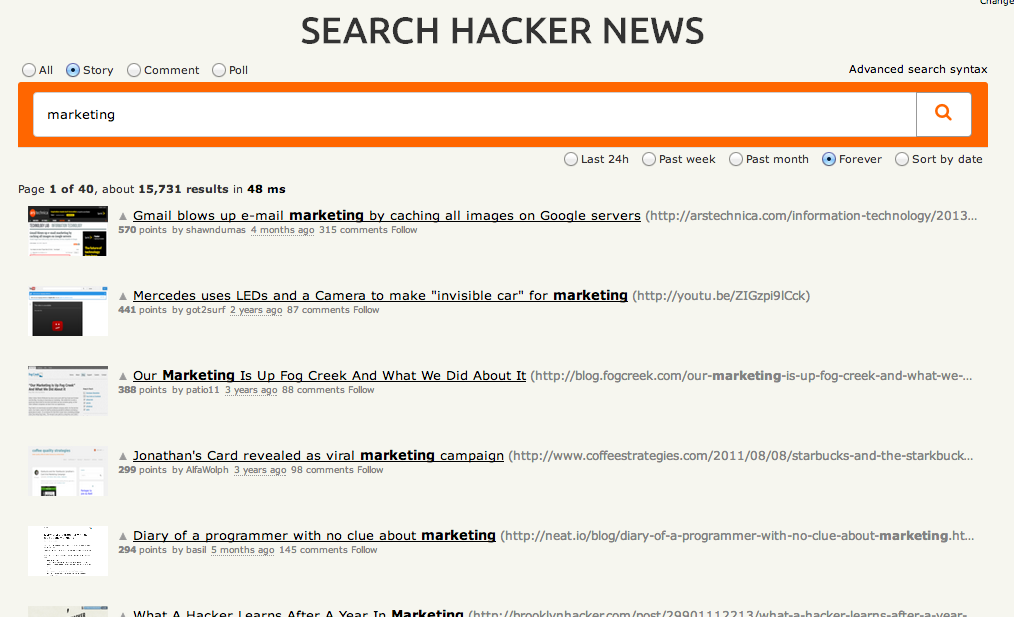Open Jonathan's Card viral marketing story
This screenshot has height=617, width=1014.
pyautogui.click(x=318, y=456)
